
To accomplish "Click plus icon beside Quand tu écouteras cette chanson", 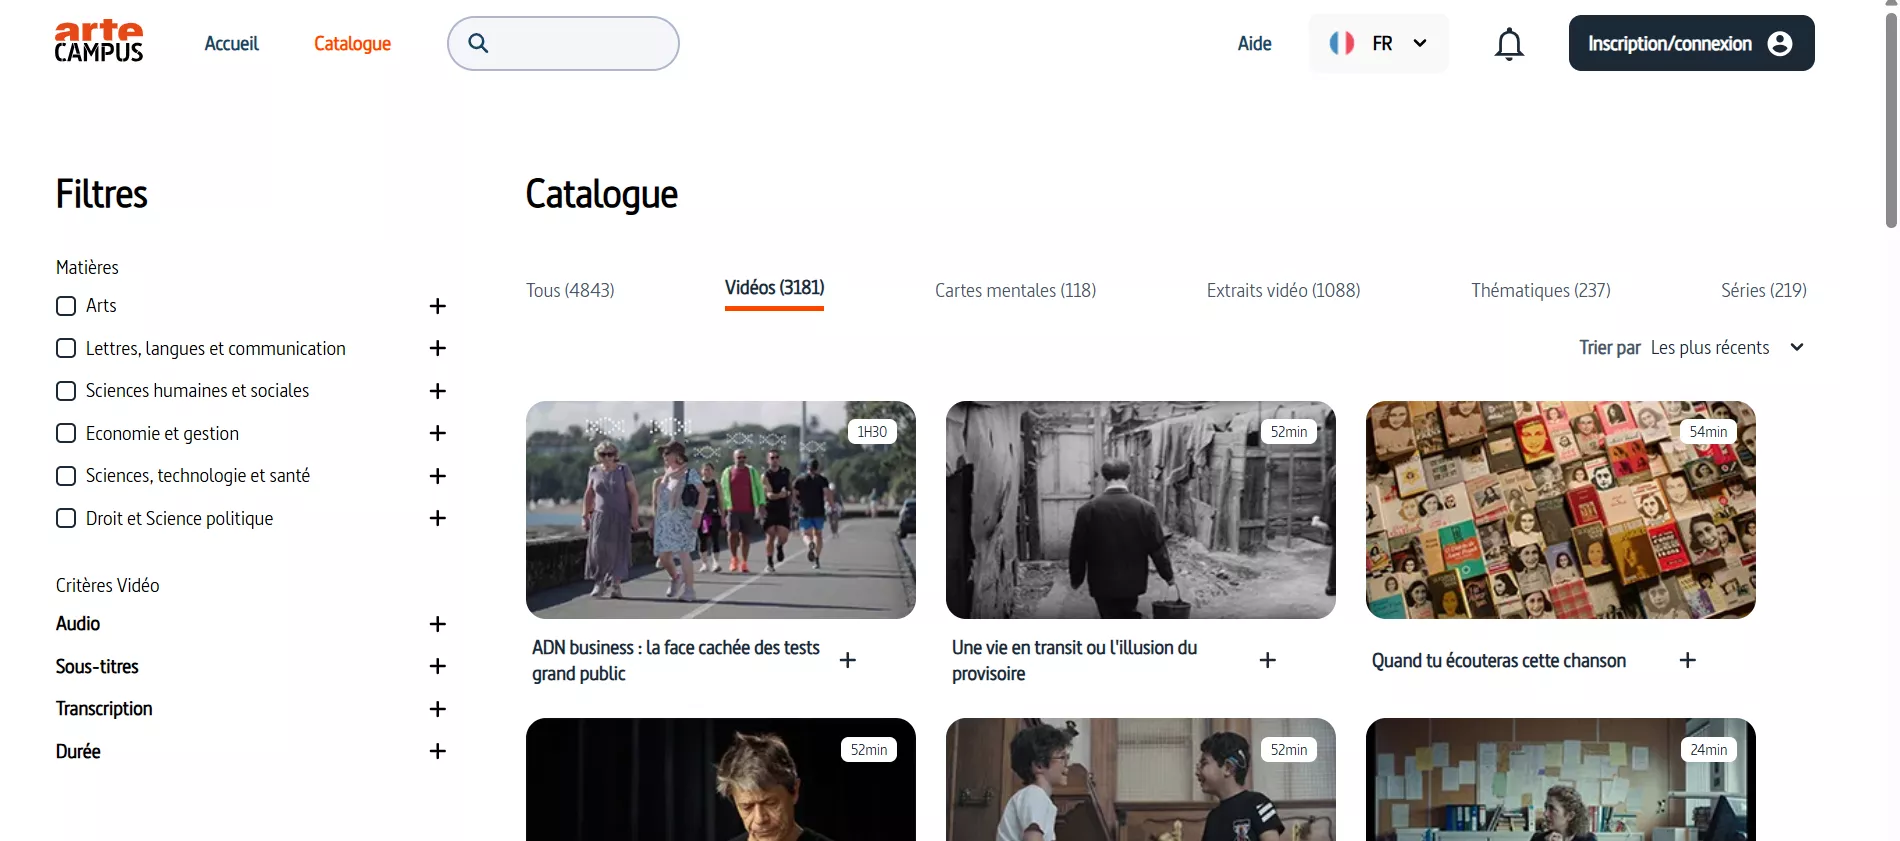I will pos(1687,660).
